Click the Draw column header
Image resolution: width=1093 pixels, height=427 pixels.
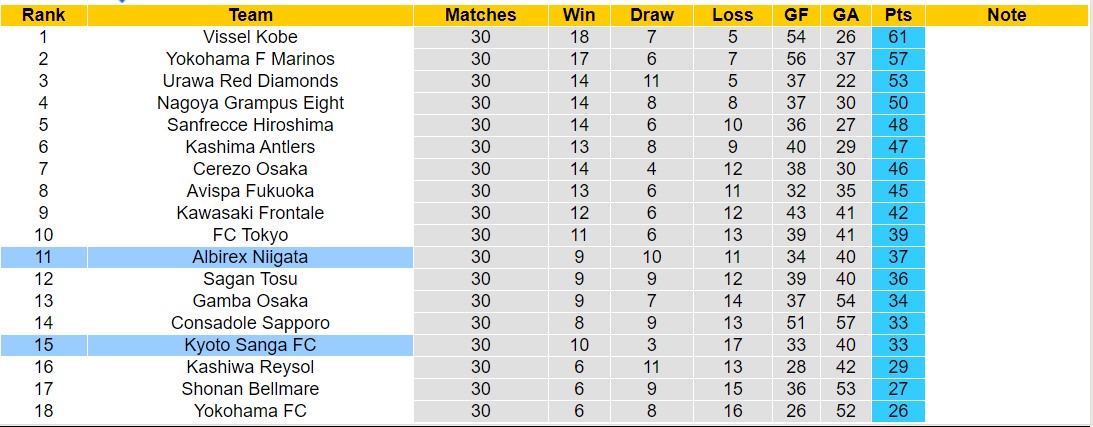652,15
